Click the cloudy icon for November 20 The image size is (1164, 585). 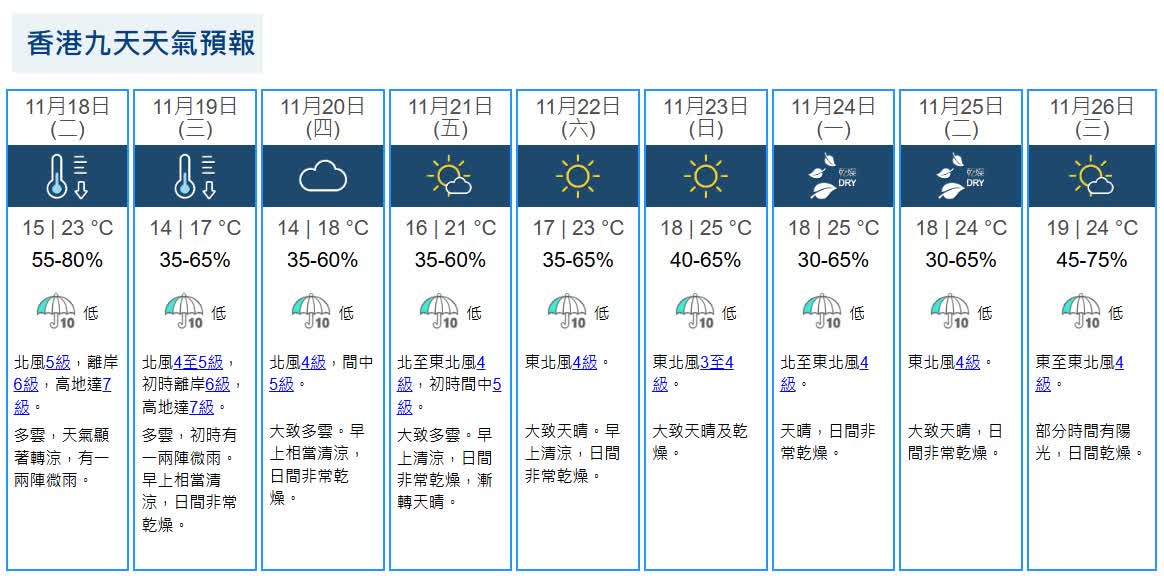pos(322,177)
